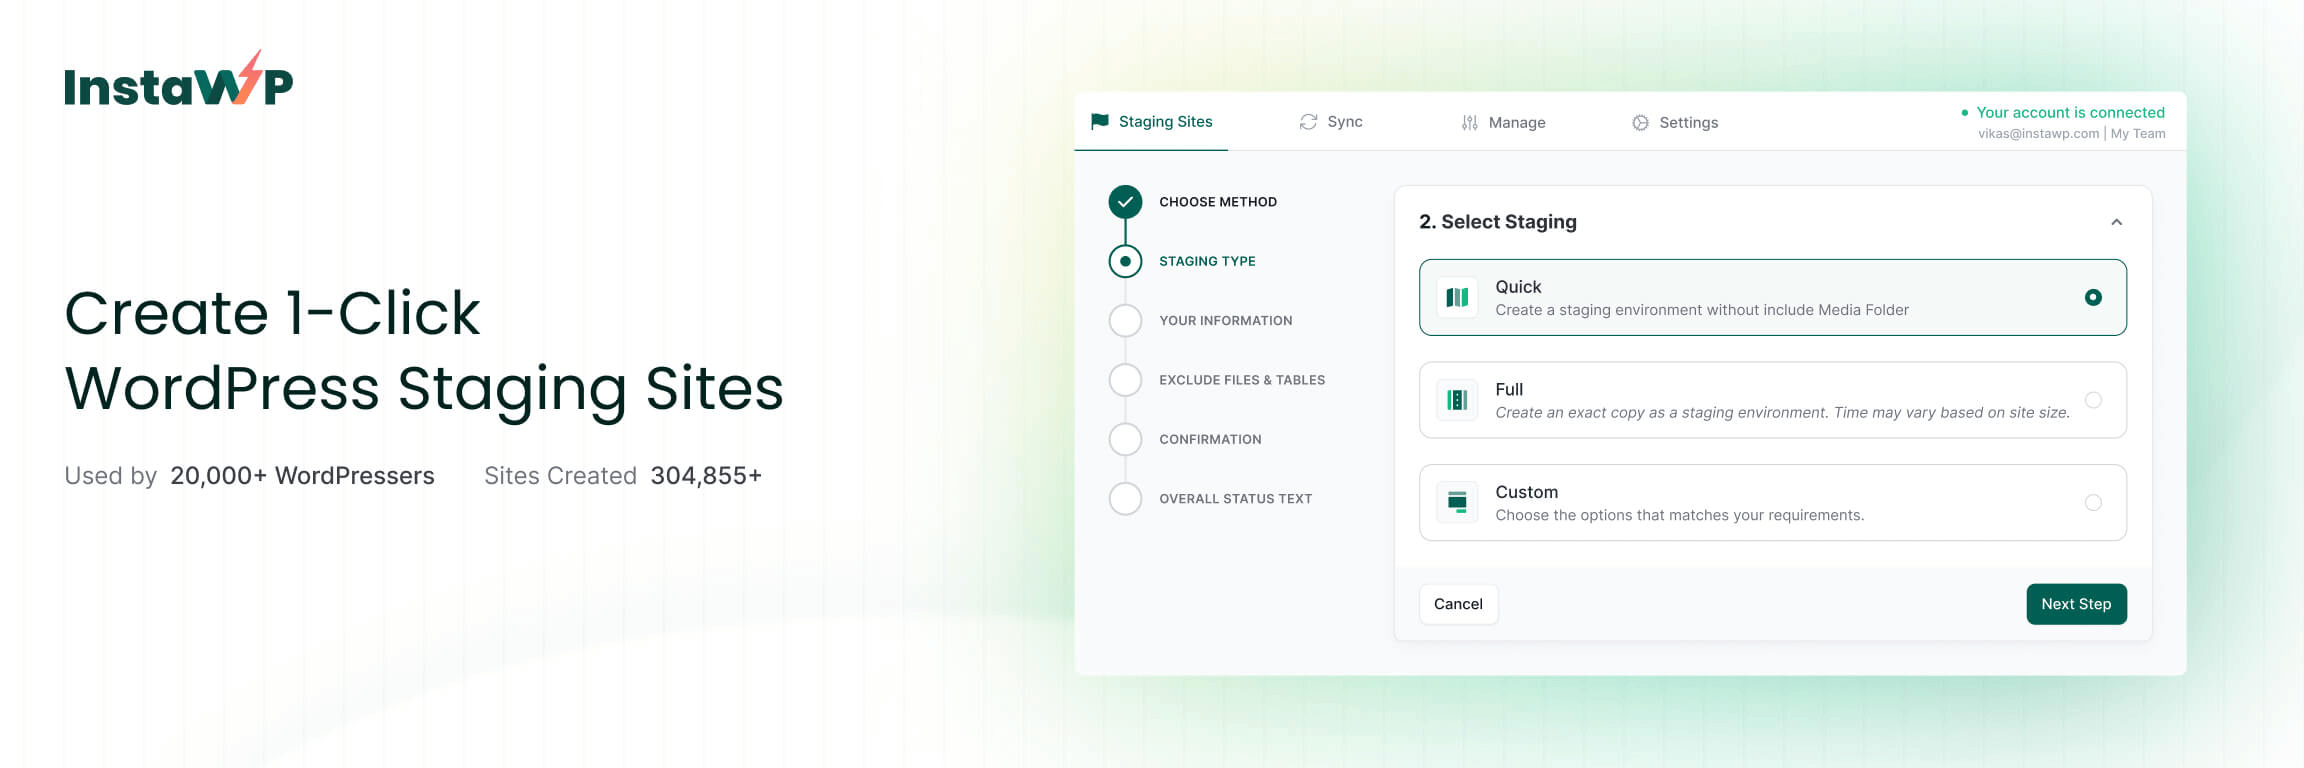Click the Cancel button
Viewport: 2304px width, 768px height.
point(1458,604)
